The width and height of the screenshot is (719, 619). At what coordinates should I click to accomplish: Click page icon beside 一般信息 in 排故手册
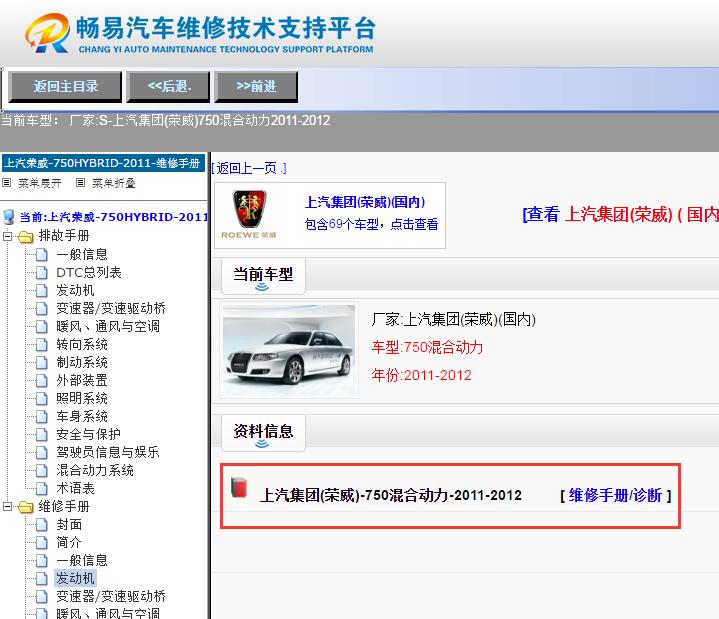click(42, 255)
